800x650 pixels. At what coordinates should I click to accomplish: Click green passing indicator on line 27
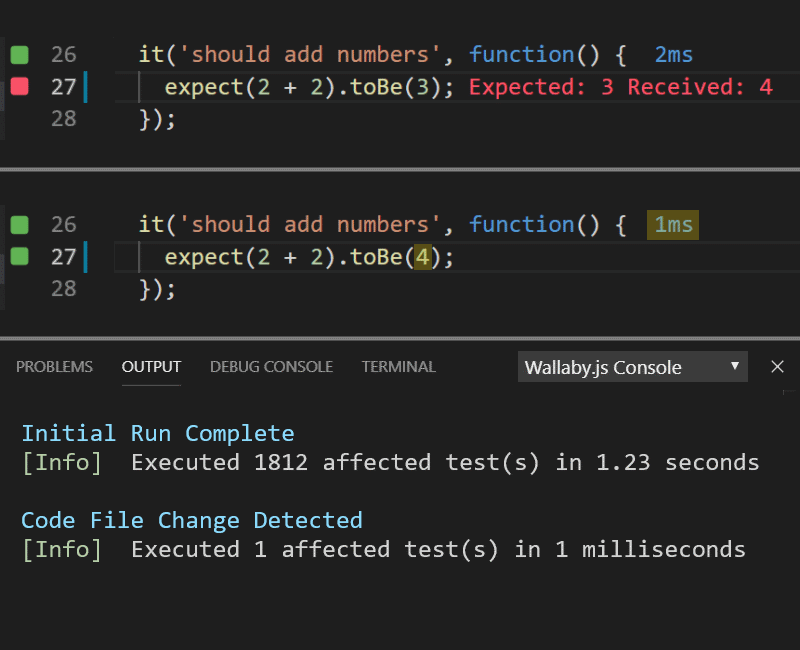tap(19, 256)
